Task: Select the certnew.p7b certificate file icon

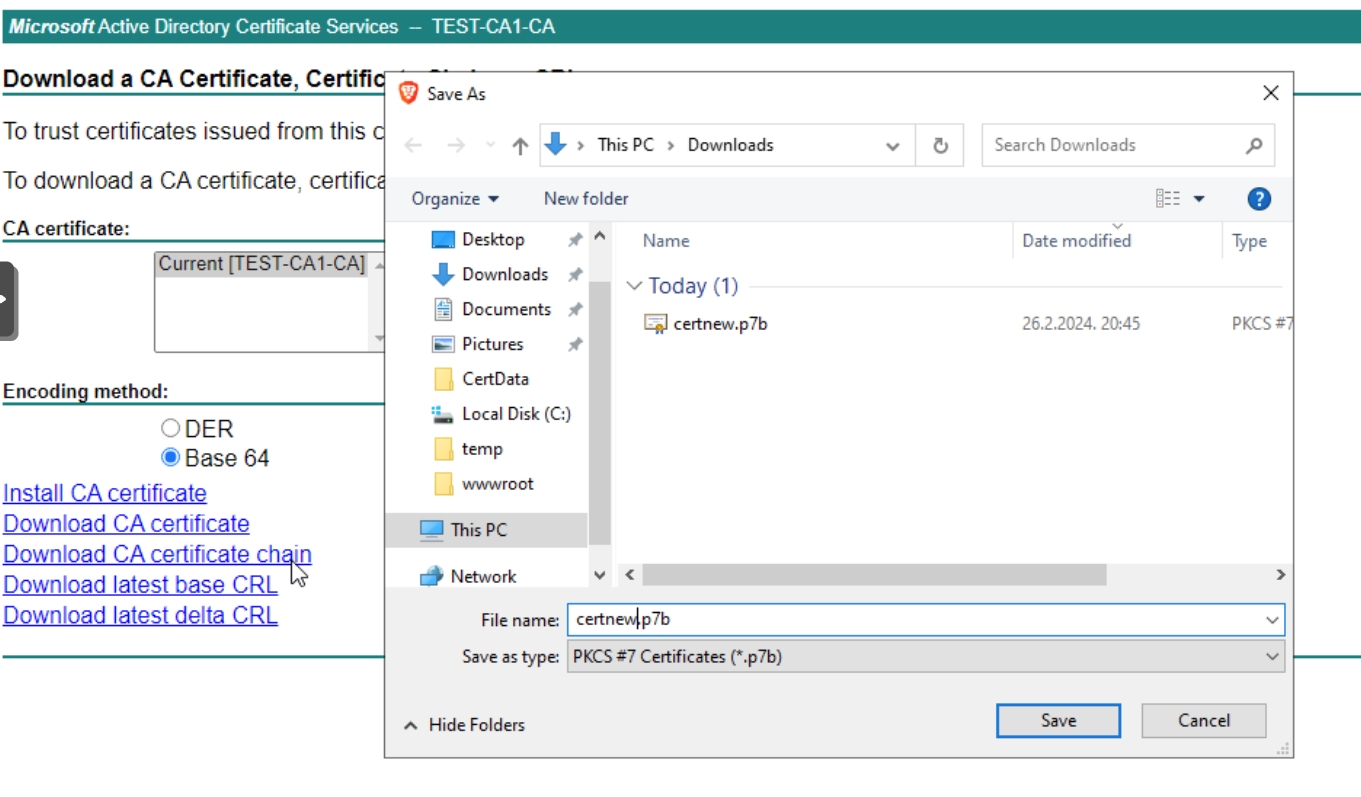Action: click(655, 323)
